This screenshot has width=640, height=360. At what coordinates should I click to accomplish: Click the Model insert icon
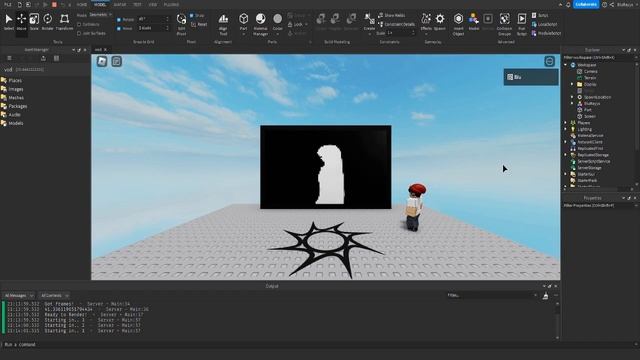[473, 22]
